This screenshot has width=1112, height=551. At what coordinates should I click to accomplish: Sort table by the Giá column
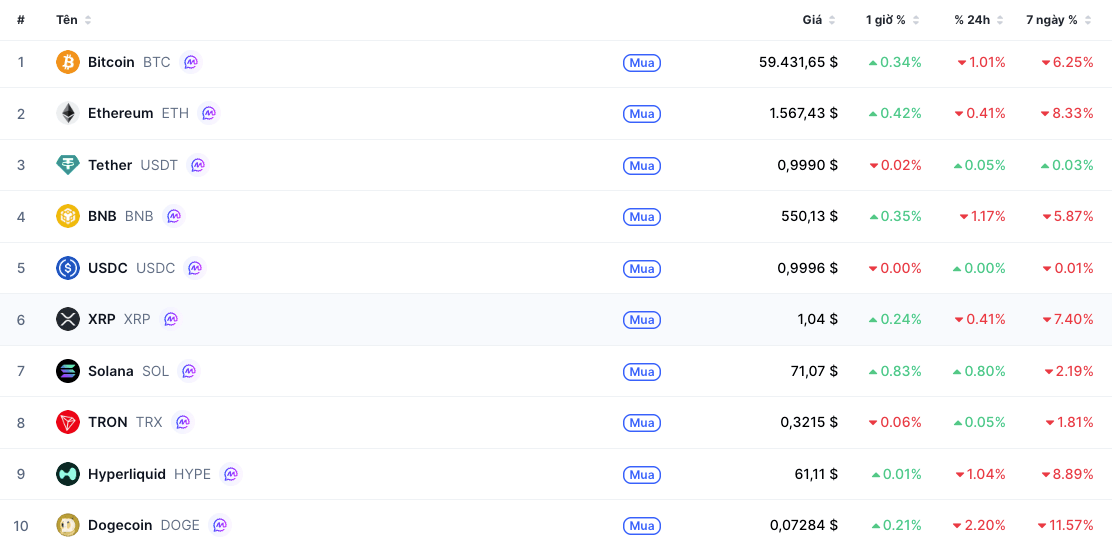818,20
